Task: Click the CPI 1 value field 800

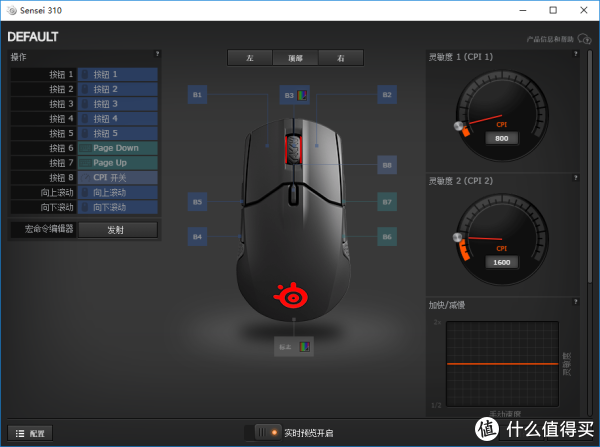Action: pos(502,138)
